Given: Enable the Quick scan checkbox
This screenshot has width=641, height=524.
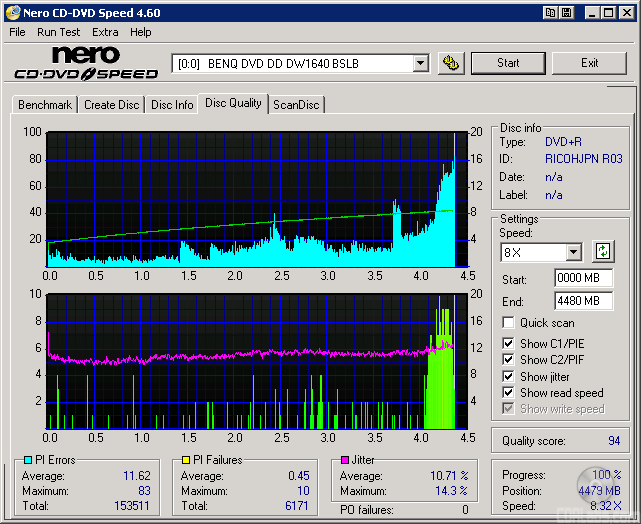Looking at the screenshot, I should [509, 323].
